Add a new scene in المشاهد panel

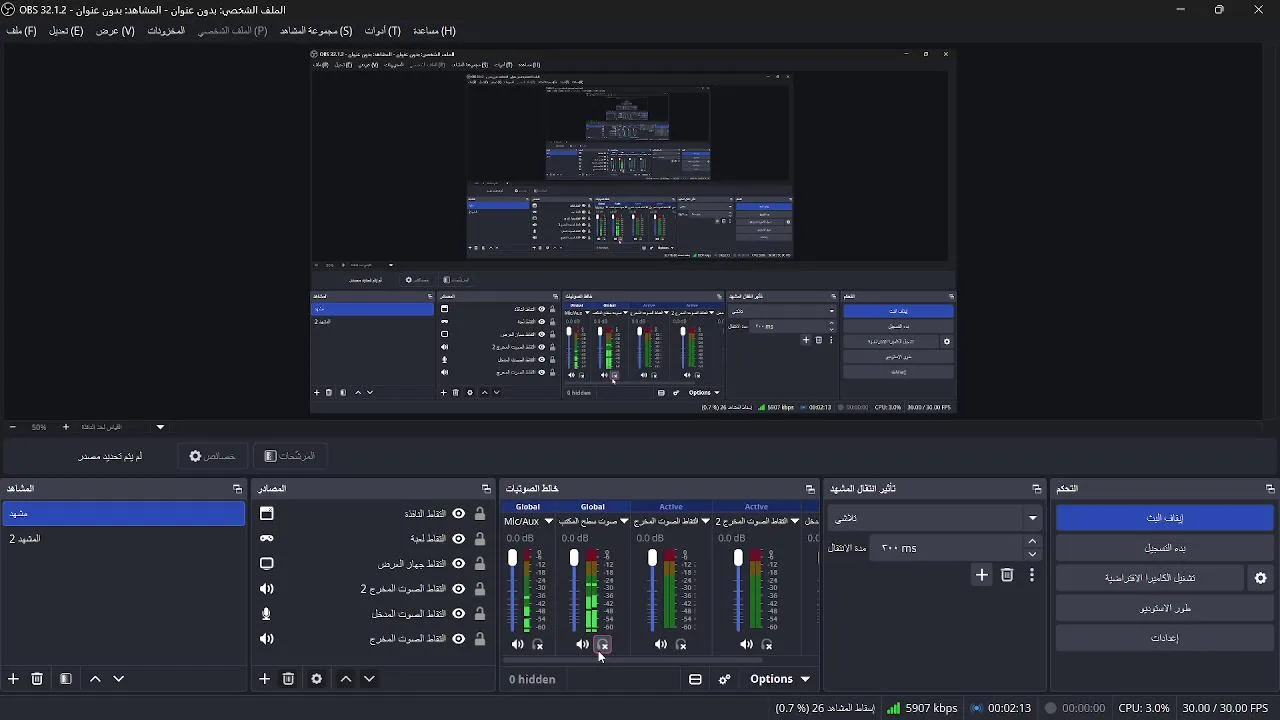(x=13, y=678)
